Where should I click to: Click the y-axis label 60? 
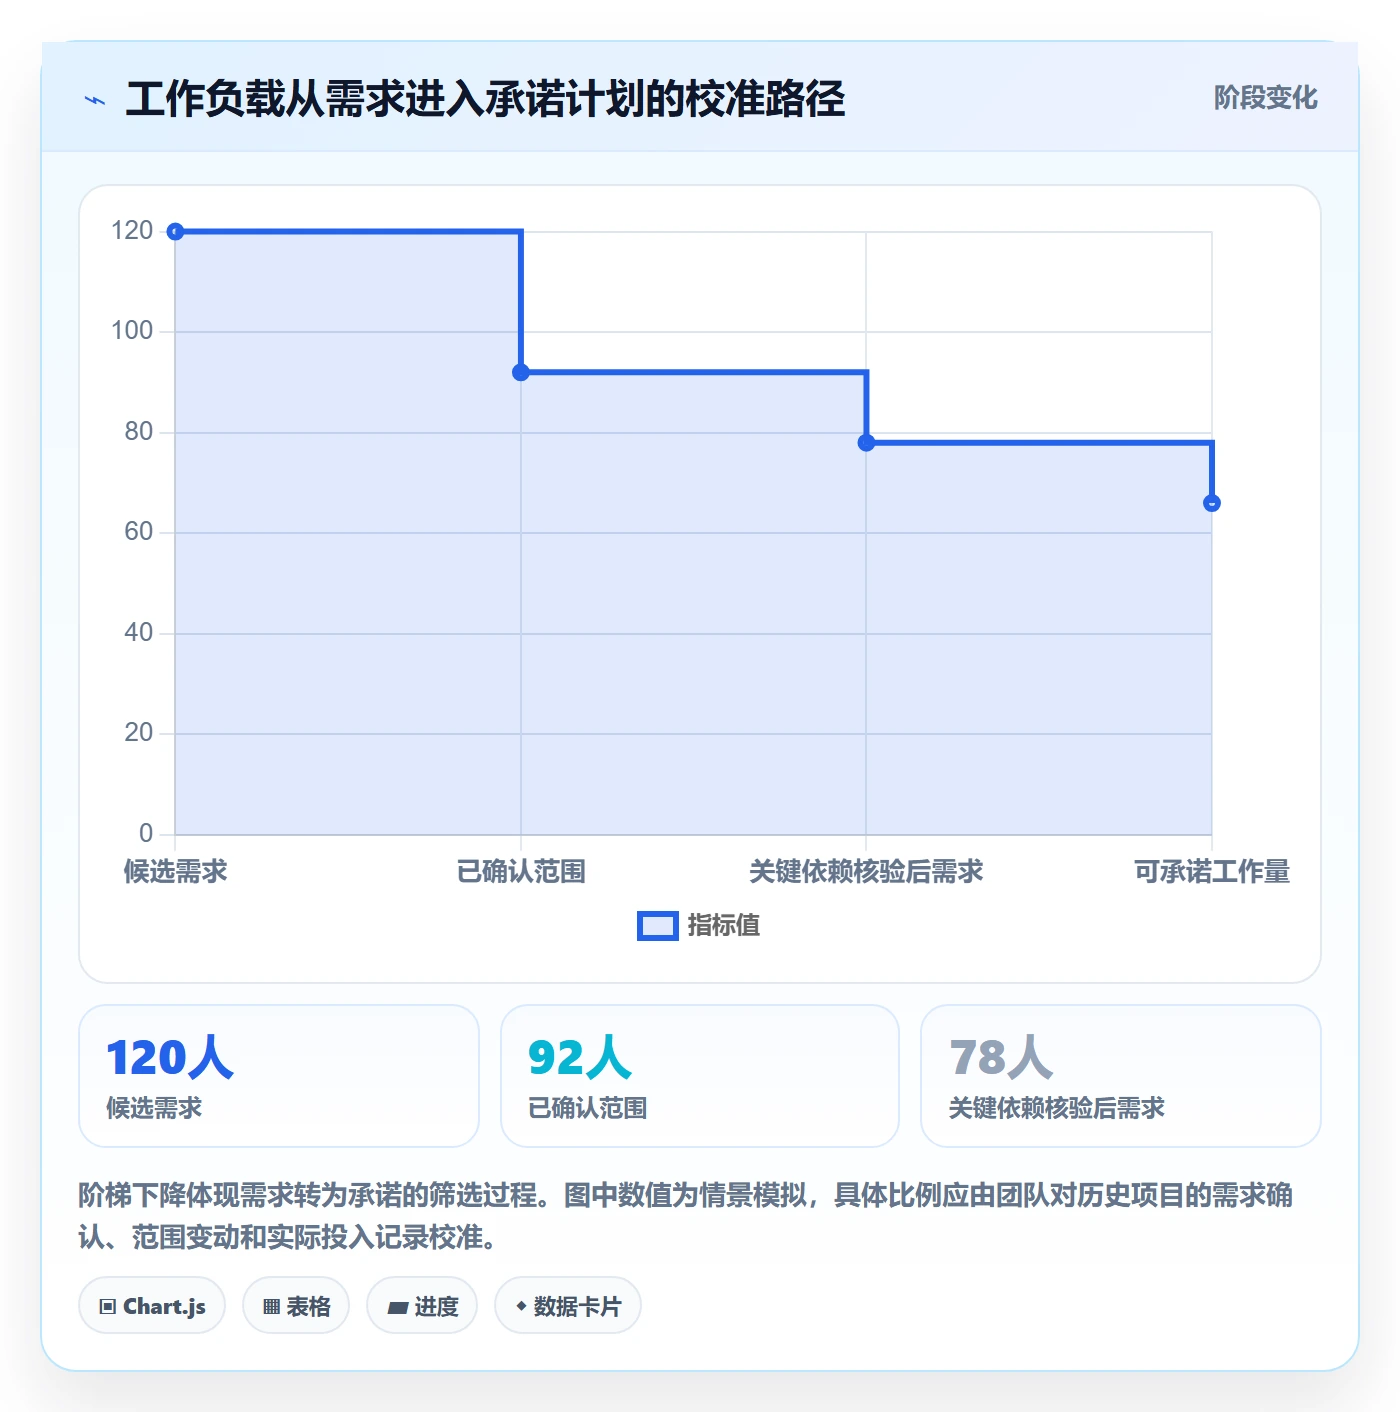[x=138, y=532]
